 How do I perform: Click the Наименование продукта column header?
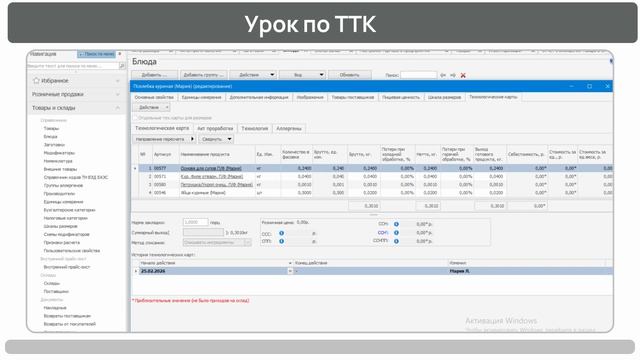[217, 154]
